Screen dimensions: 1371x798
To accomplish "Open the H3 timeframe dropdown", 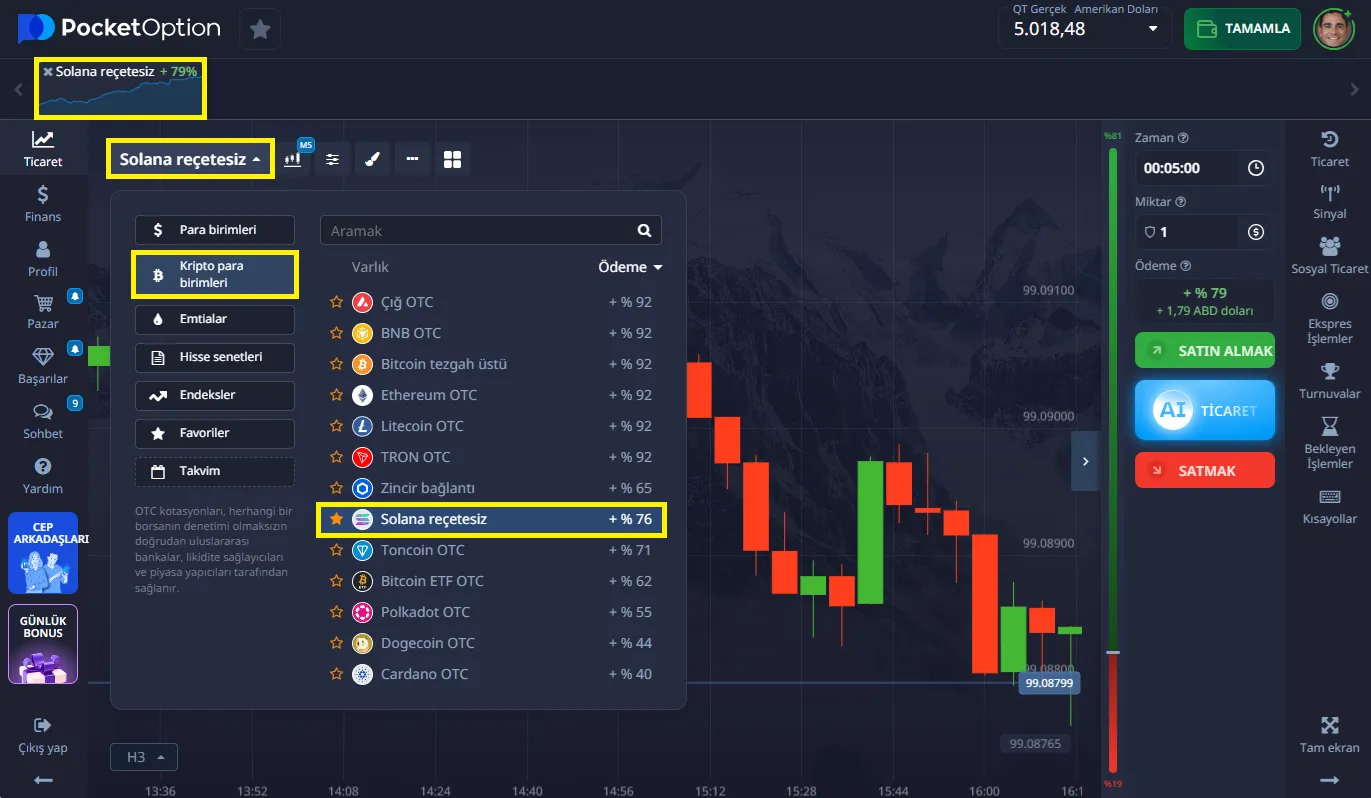I will pos(144,757).
